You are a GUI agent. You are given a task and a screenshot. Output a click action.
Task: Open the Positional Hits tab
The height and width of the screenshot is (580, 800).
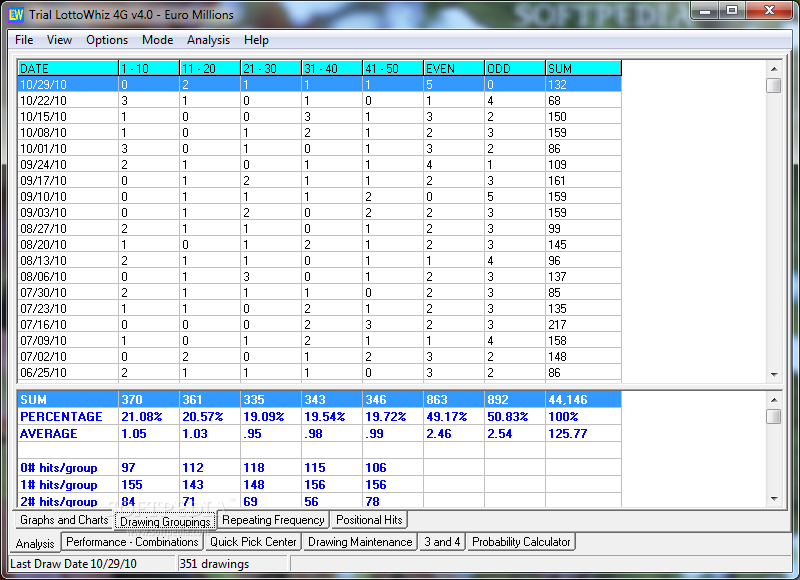click(x=369, y=520)
